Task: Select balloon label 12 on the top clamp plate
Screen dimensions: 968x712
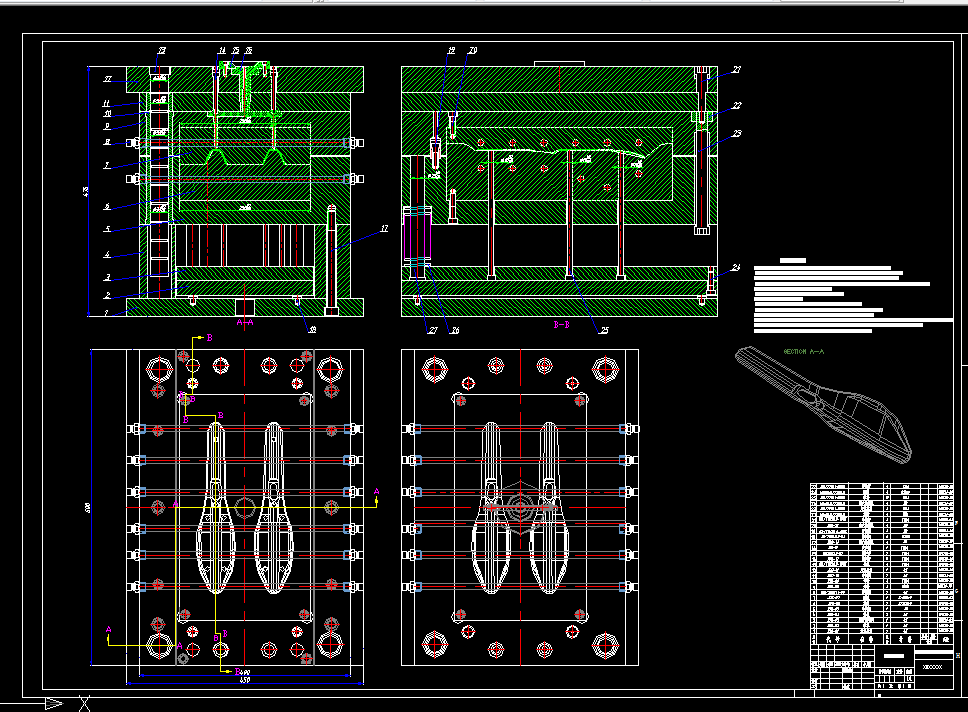Action: point(108,79)
